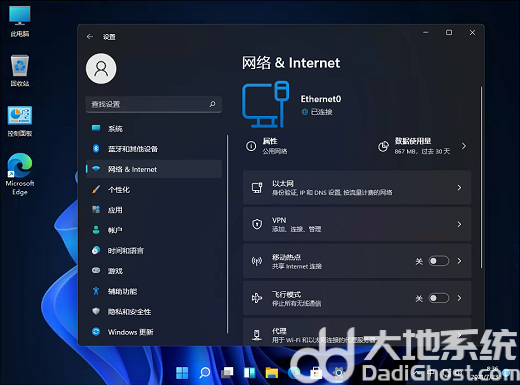
Task: Open 数据使用量 details
Action: (x=422, y=146)
